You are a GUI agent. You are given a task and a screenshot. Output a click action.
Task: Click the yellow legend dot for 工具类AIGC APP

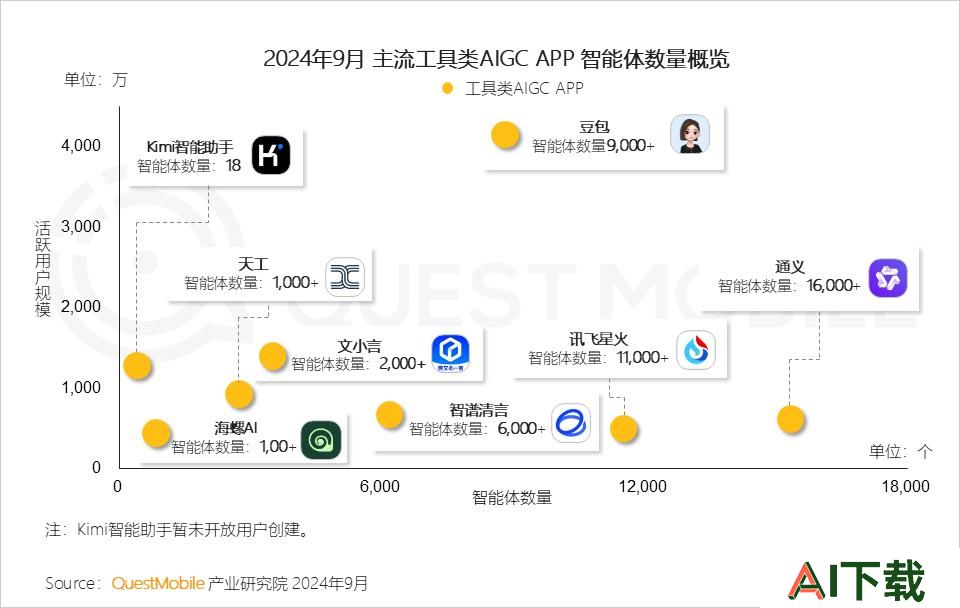coord(448,89)
